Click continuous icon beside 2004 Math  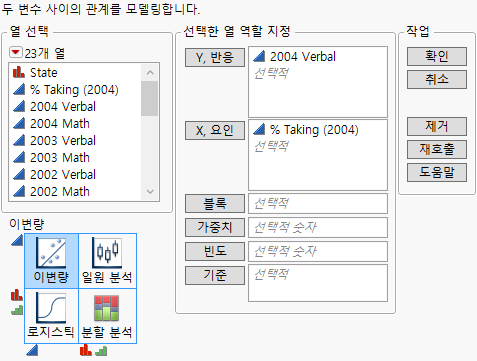point(19,123)
